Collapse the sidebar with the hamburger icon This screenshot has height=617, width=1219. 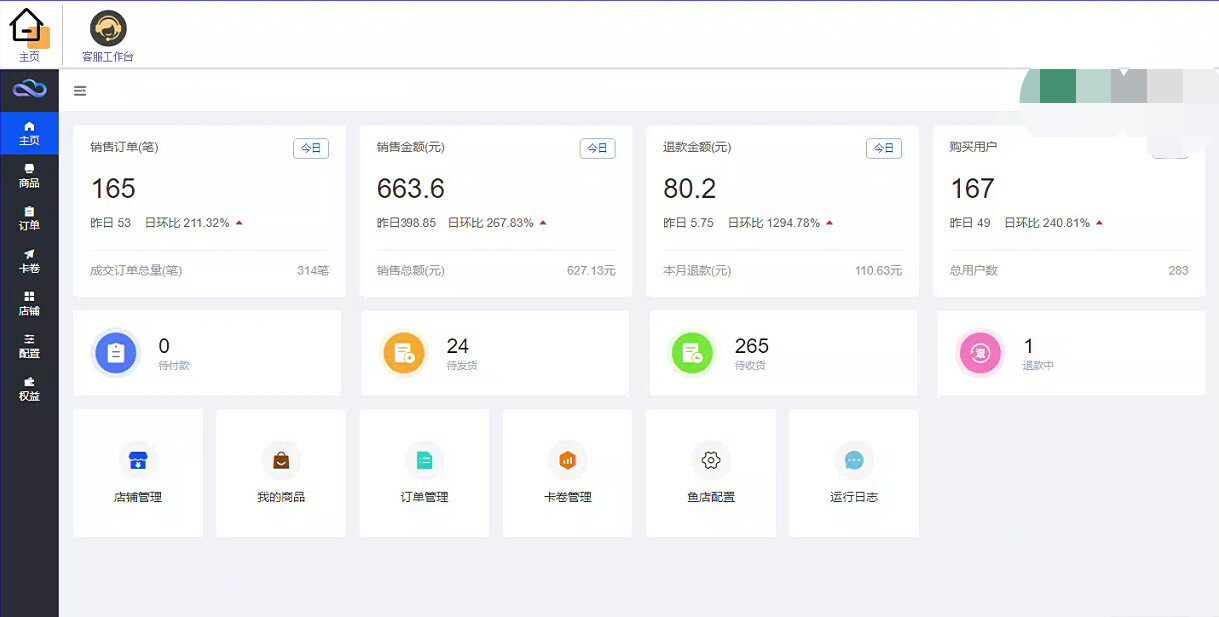coord(80,91)
